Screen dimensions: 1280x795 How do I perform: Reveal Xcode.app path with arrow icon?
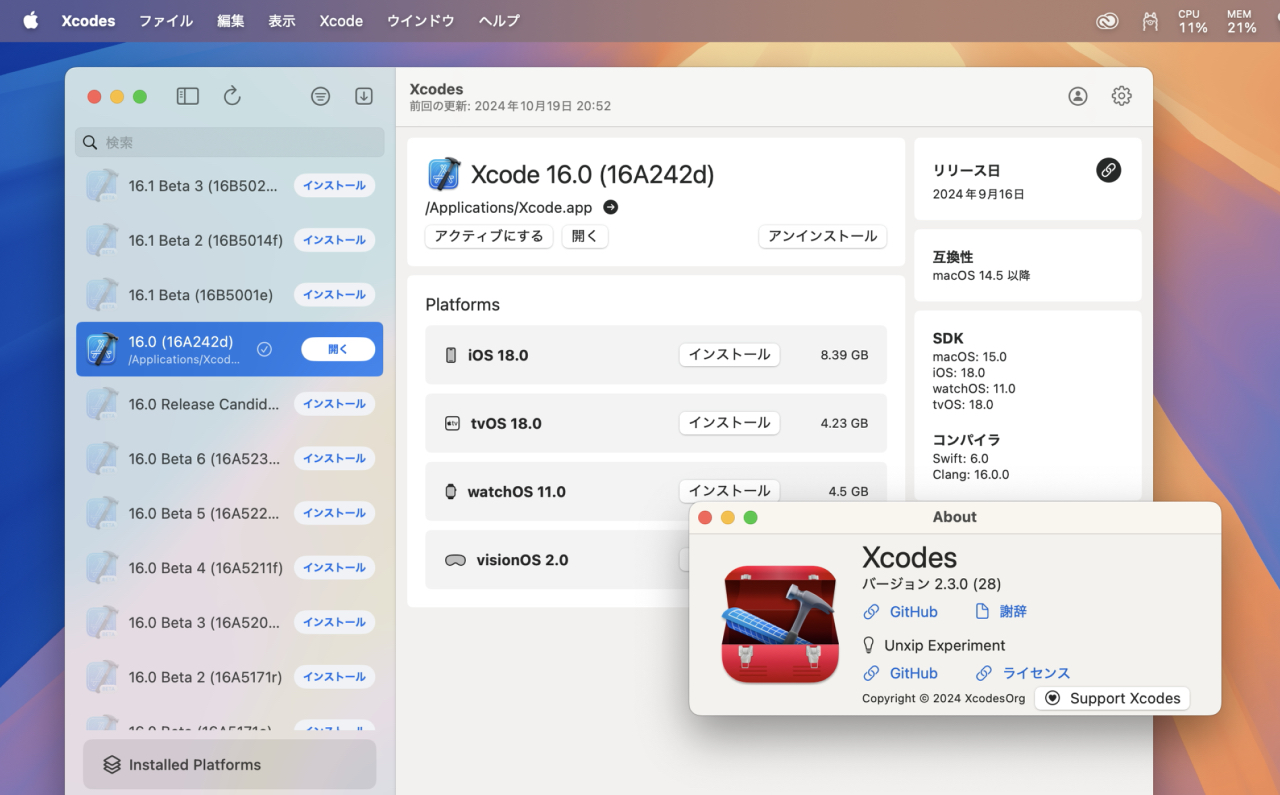pyautogui.click(x=611, y=208)
